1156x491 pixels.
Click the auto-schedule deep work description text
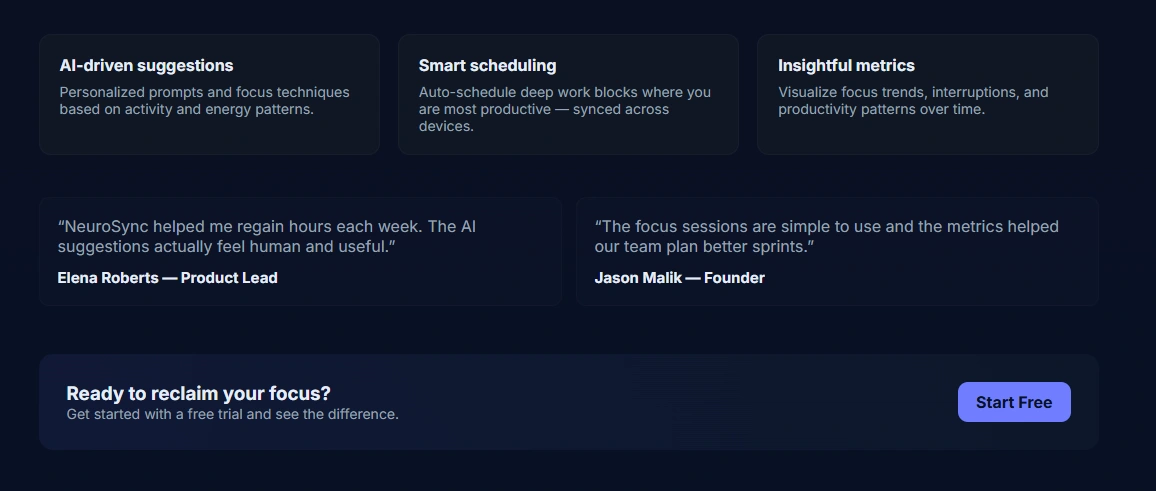coord(564,109)
